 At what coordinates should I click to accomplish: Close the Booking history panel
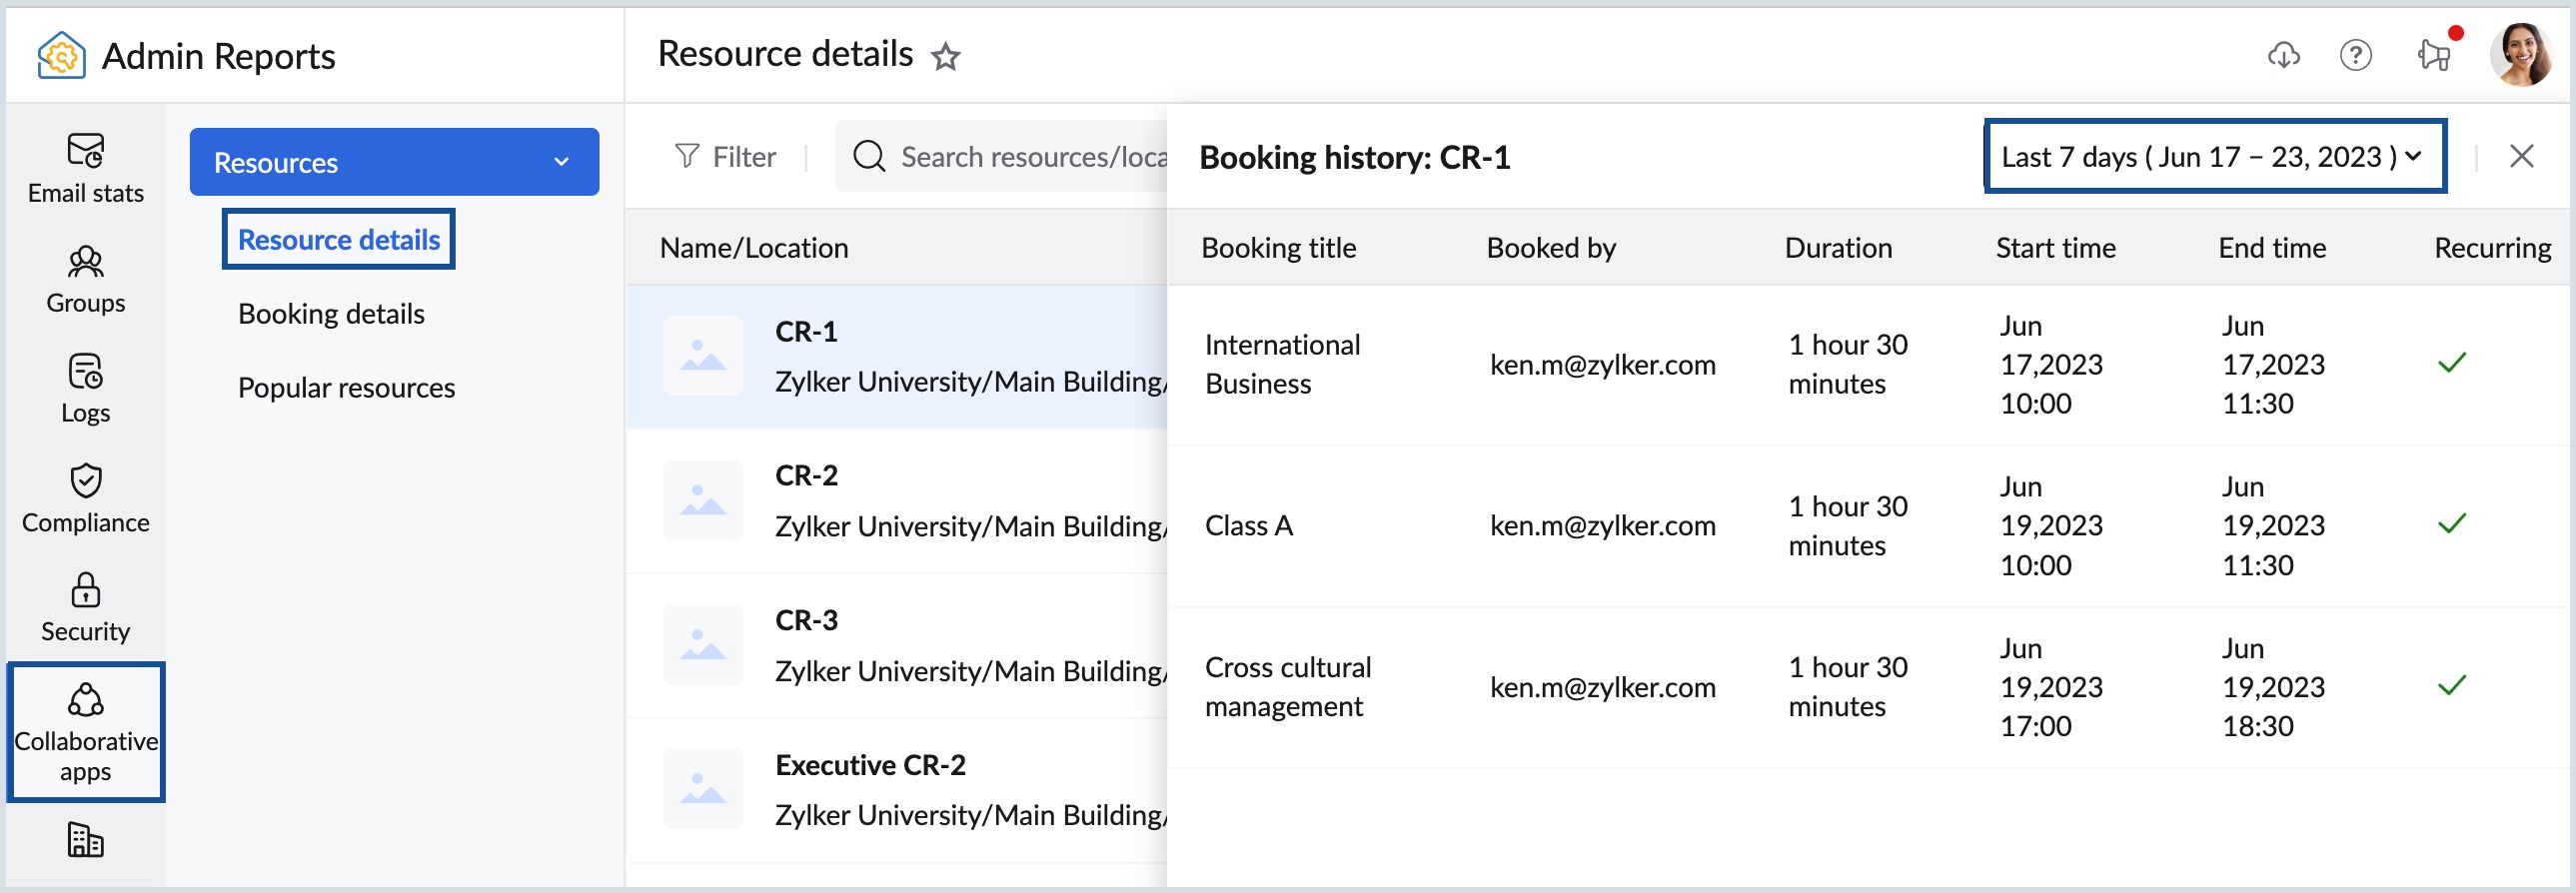(x=2521, y=156)
